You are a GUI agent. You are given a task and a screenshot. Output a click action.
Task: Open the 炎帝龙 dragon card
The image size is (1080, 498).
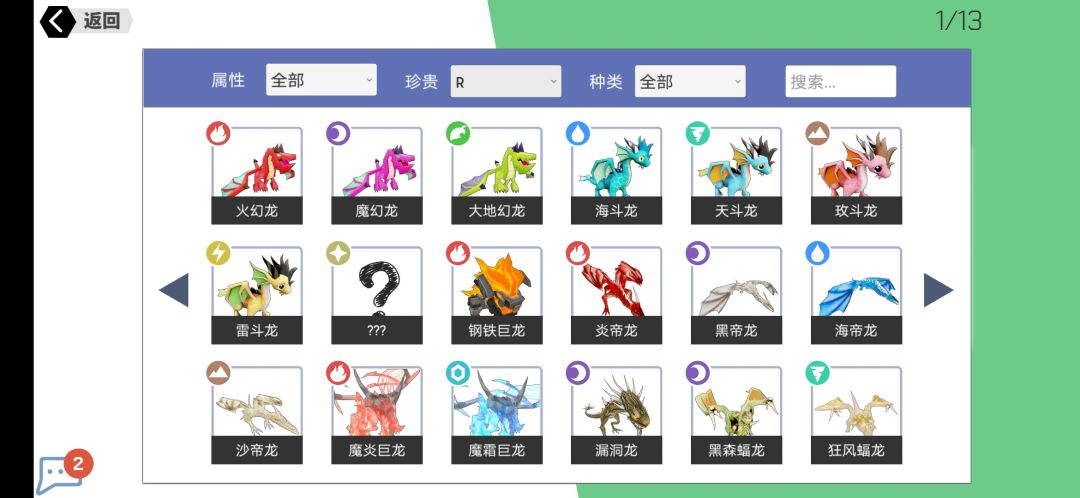pos(616,295)
